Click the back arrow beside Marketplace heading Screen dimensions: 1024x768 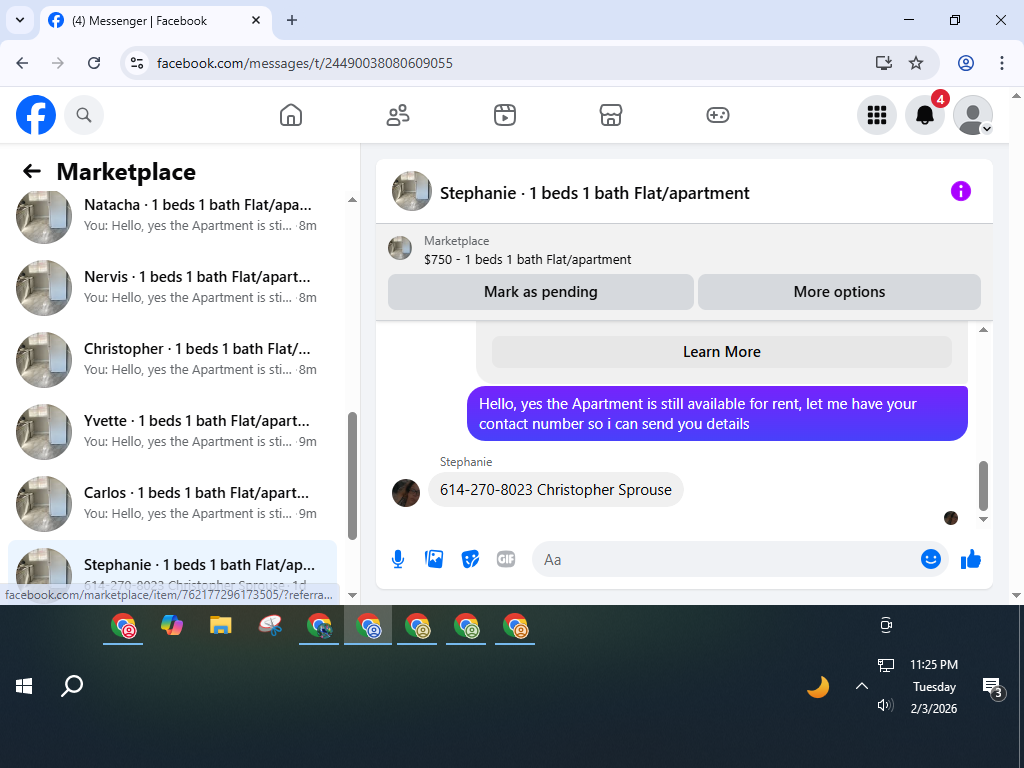pos(32,171)
